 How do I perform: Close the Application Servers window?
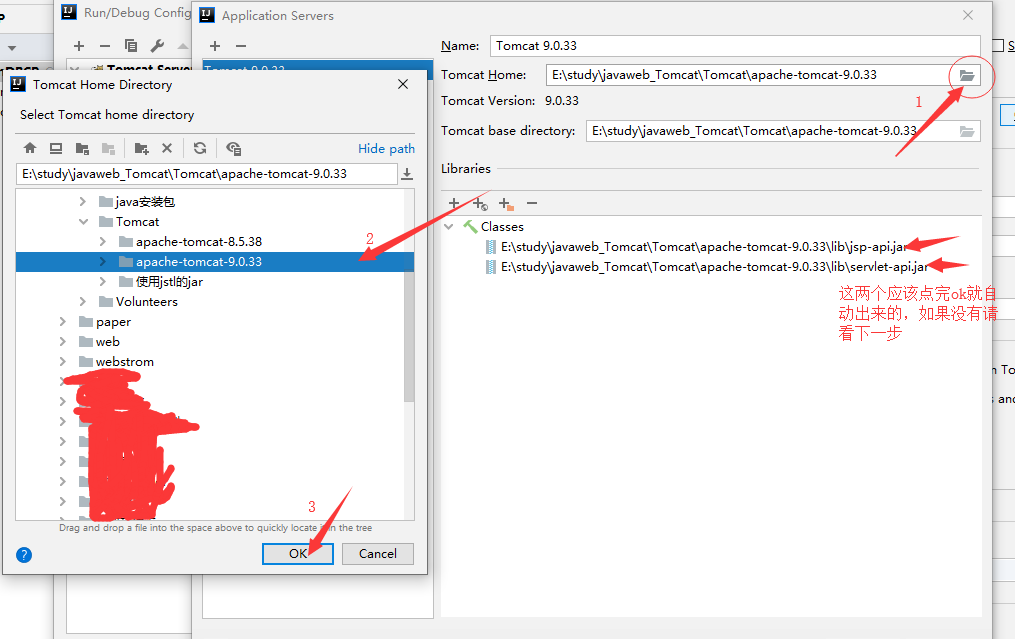pos(968,15)
